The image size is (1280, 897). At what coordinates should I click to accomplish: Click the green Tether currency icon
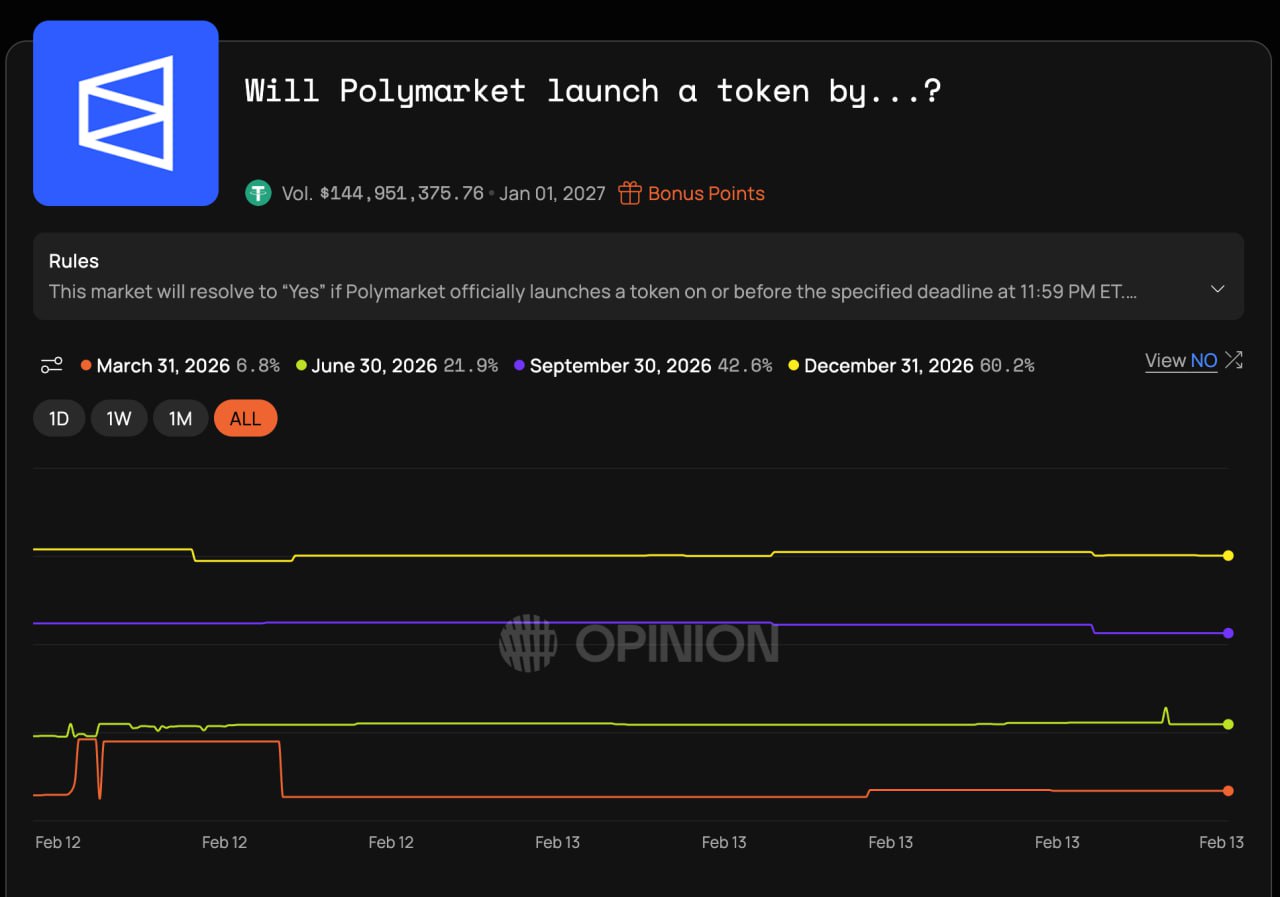258,193
